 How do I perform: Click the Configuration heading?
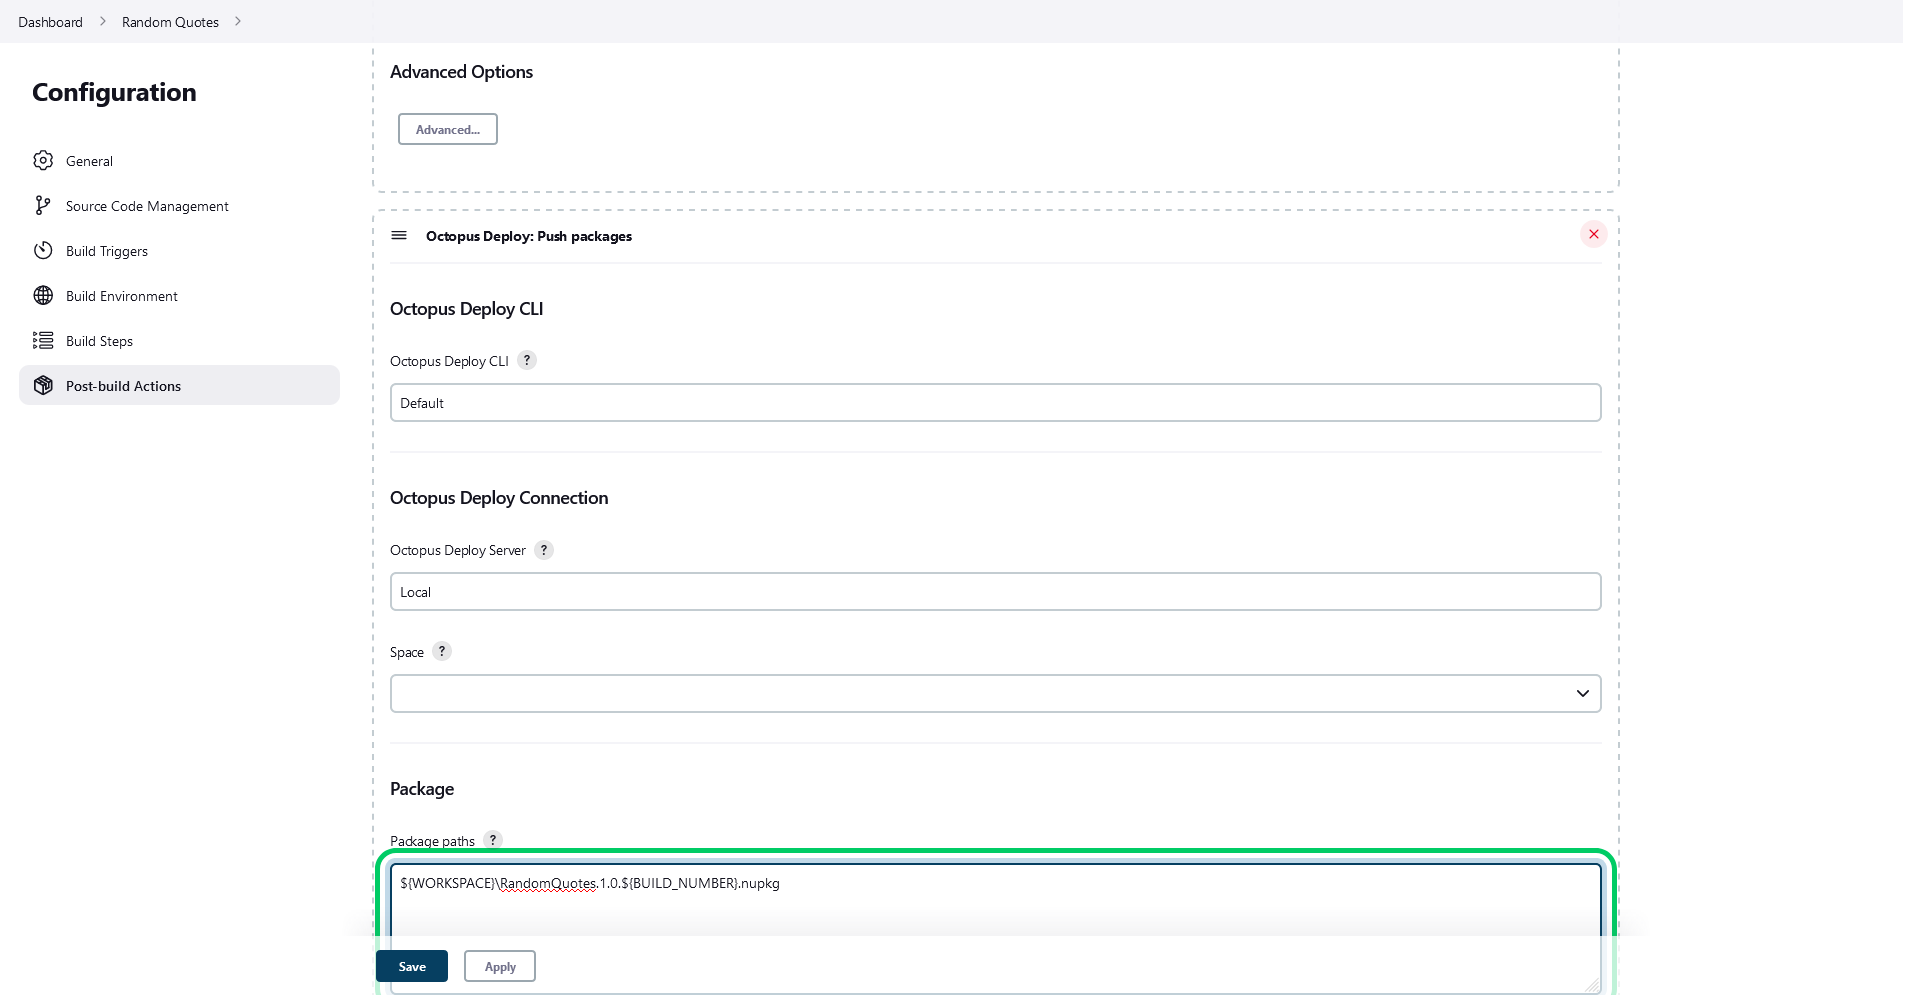pyautogui.click(x=114, y=92)
